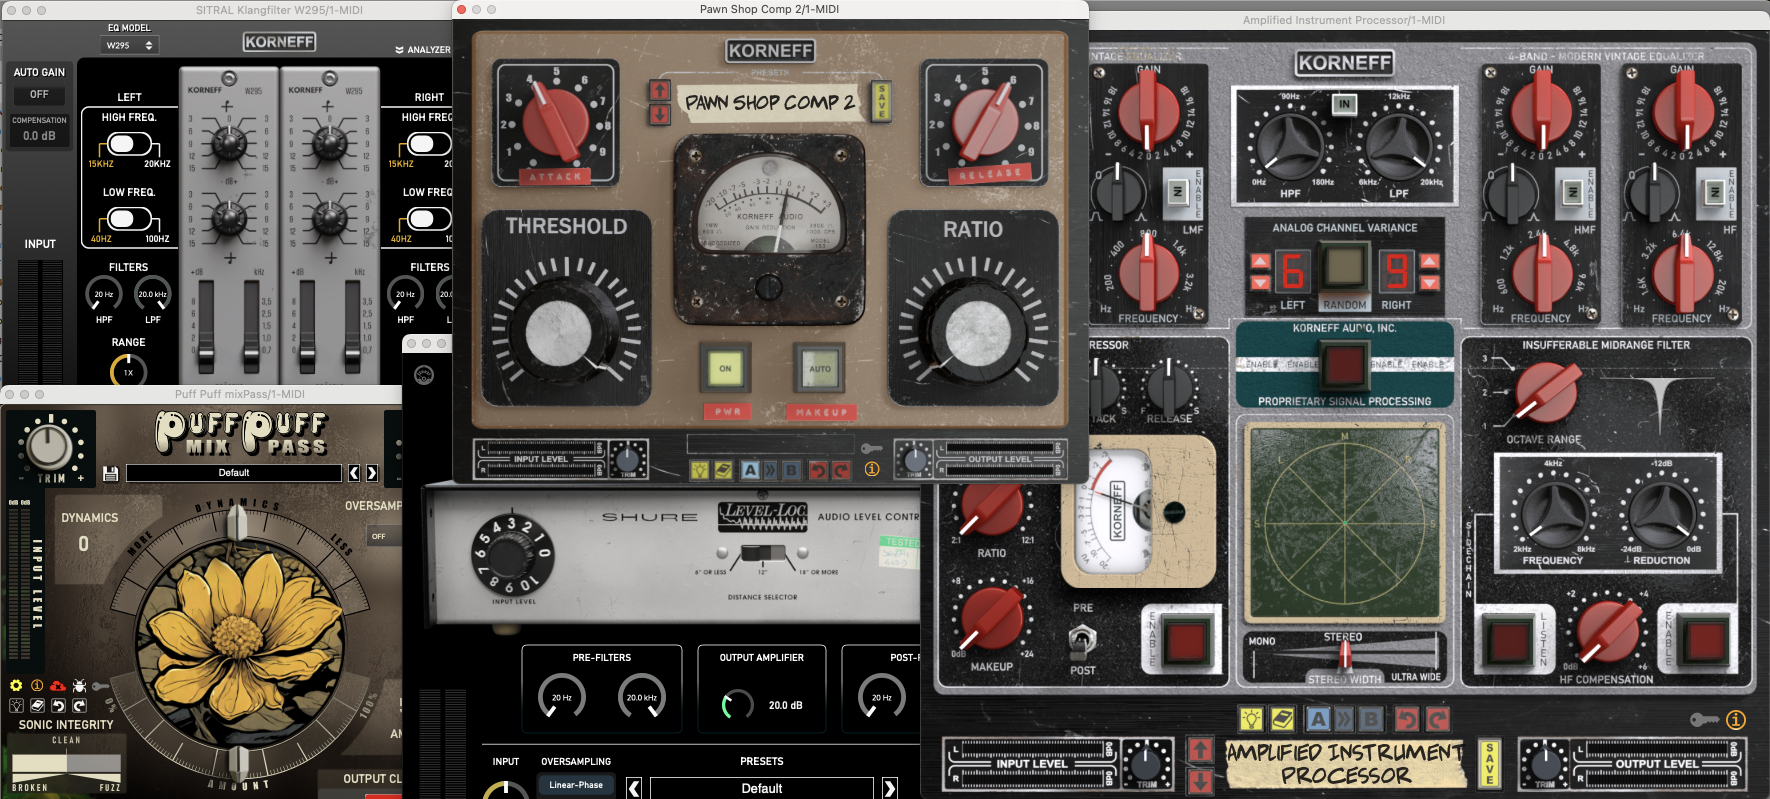Open the Default presets field in the Level-Loc plugin
This screenshot has width=1770, height=799.
[762, 788]
